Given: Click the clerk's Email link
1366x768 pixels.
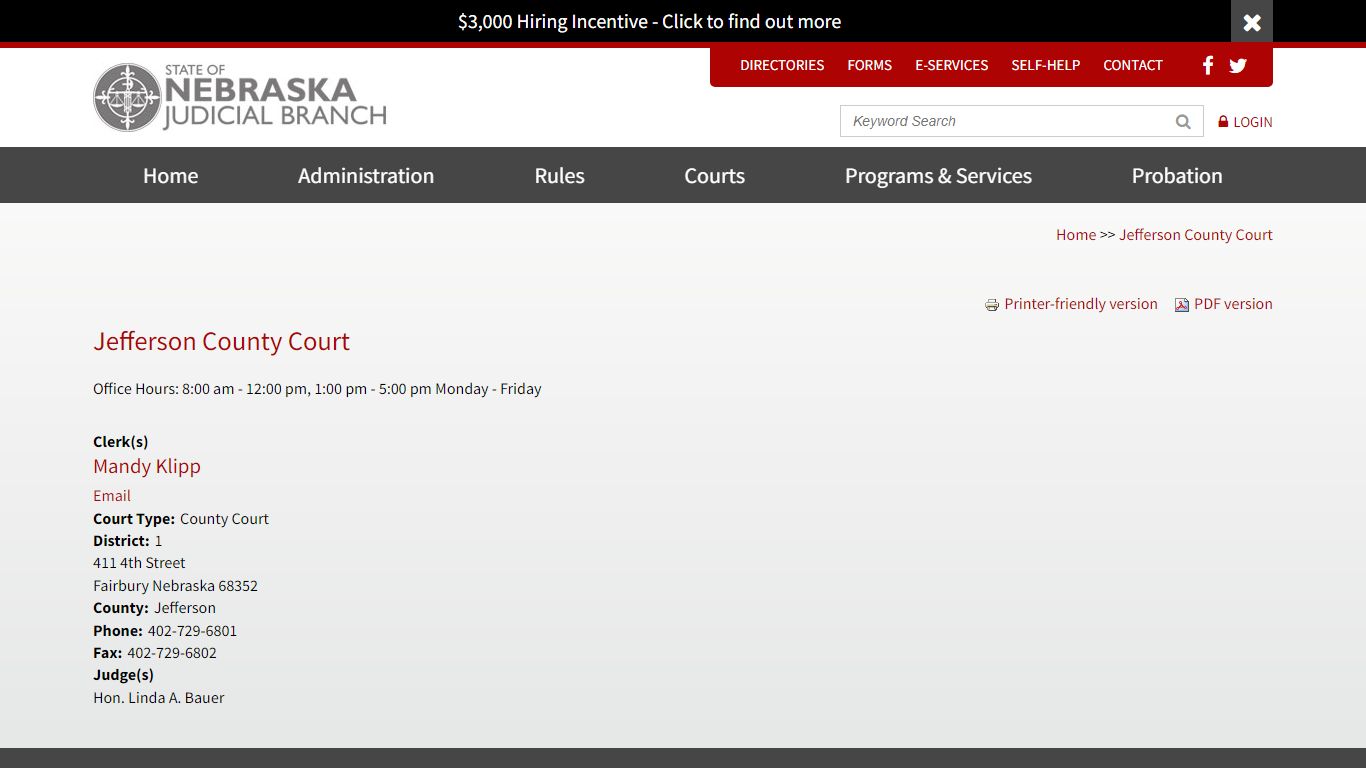Looking at the screenshot, I should [x=112, y=496].
